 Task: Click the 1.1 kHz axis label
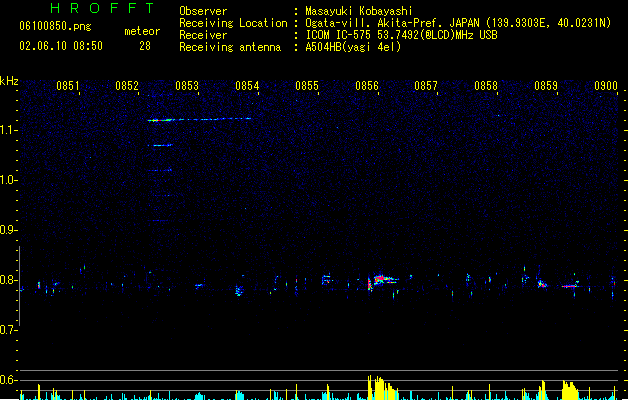coord(9,130)
